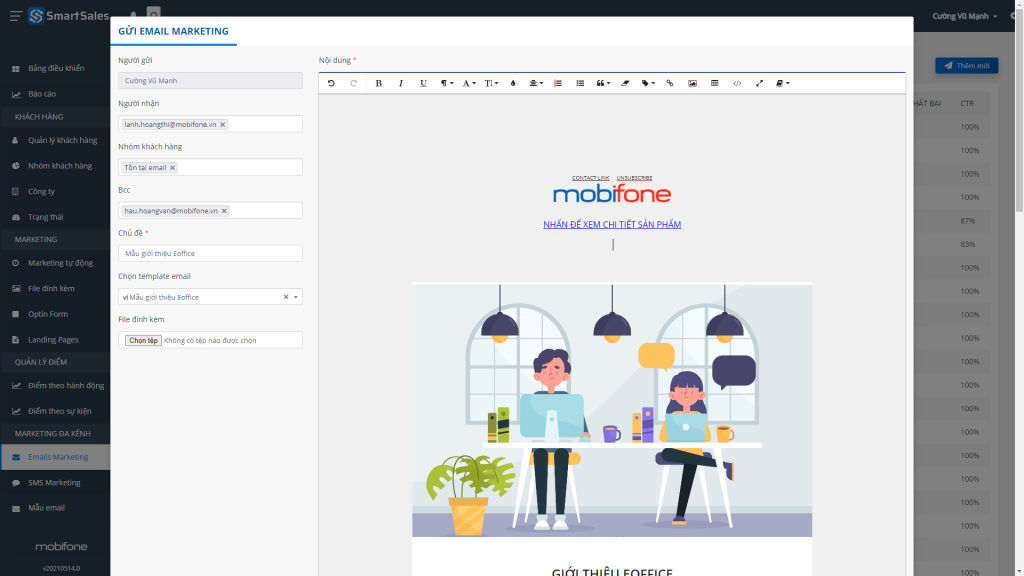Insert image via picture icon
Viewport: 1024px width, 576px height.
click(692, 83)
